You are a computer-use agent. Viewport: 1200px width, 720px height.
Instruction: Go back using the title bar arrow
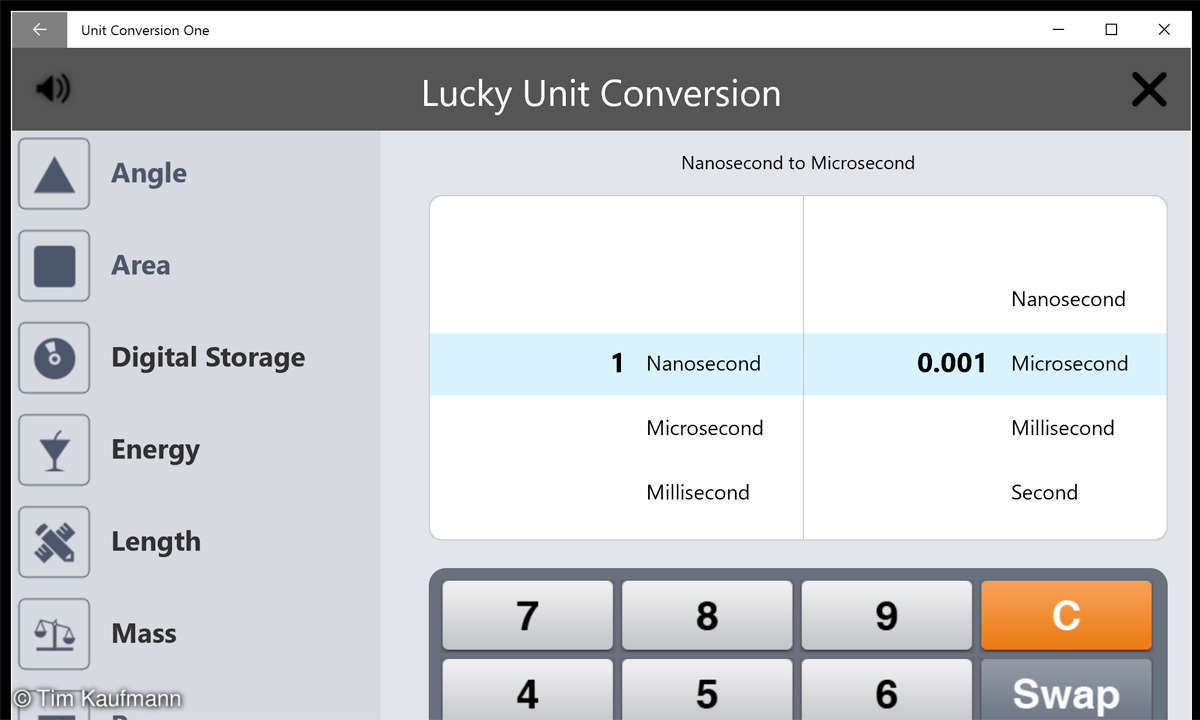click(40, 30)
